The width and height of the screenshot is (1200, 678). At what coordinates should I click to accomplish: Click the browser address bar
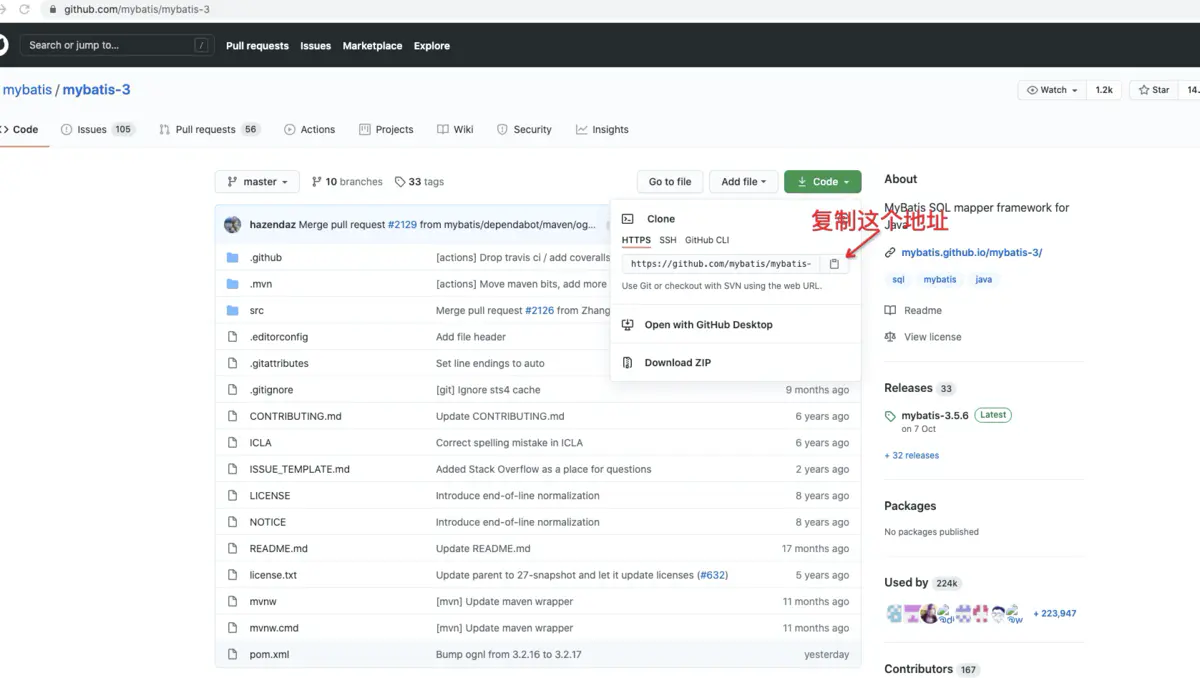137,9
